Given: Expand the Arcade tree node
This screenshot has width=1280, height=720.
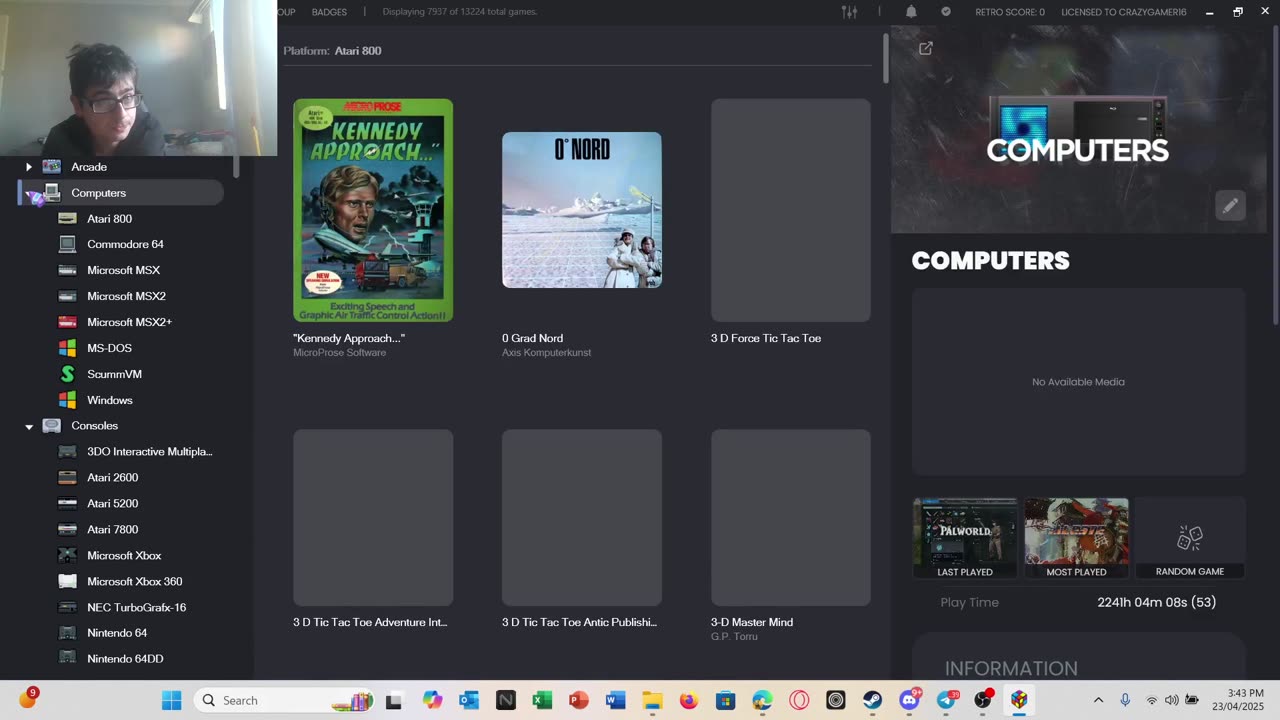Looking at the screenshot, I should click(x=29, y=167).
